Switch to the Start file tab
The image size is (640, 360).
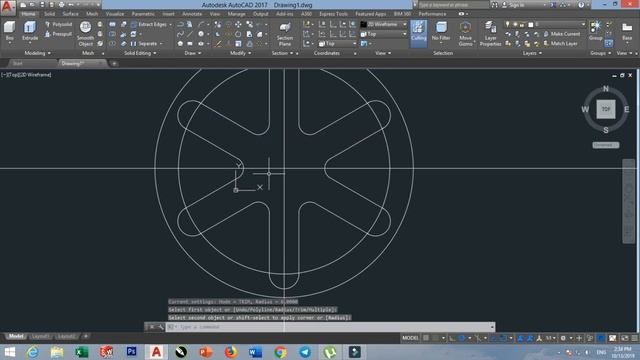pyautogui.click(x=18, y=63)
